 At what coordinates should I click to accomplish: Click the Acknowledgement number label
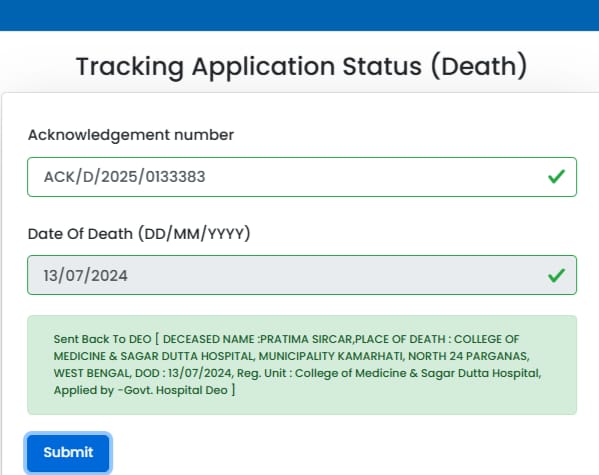pos(131,135)
